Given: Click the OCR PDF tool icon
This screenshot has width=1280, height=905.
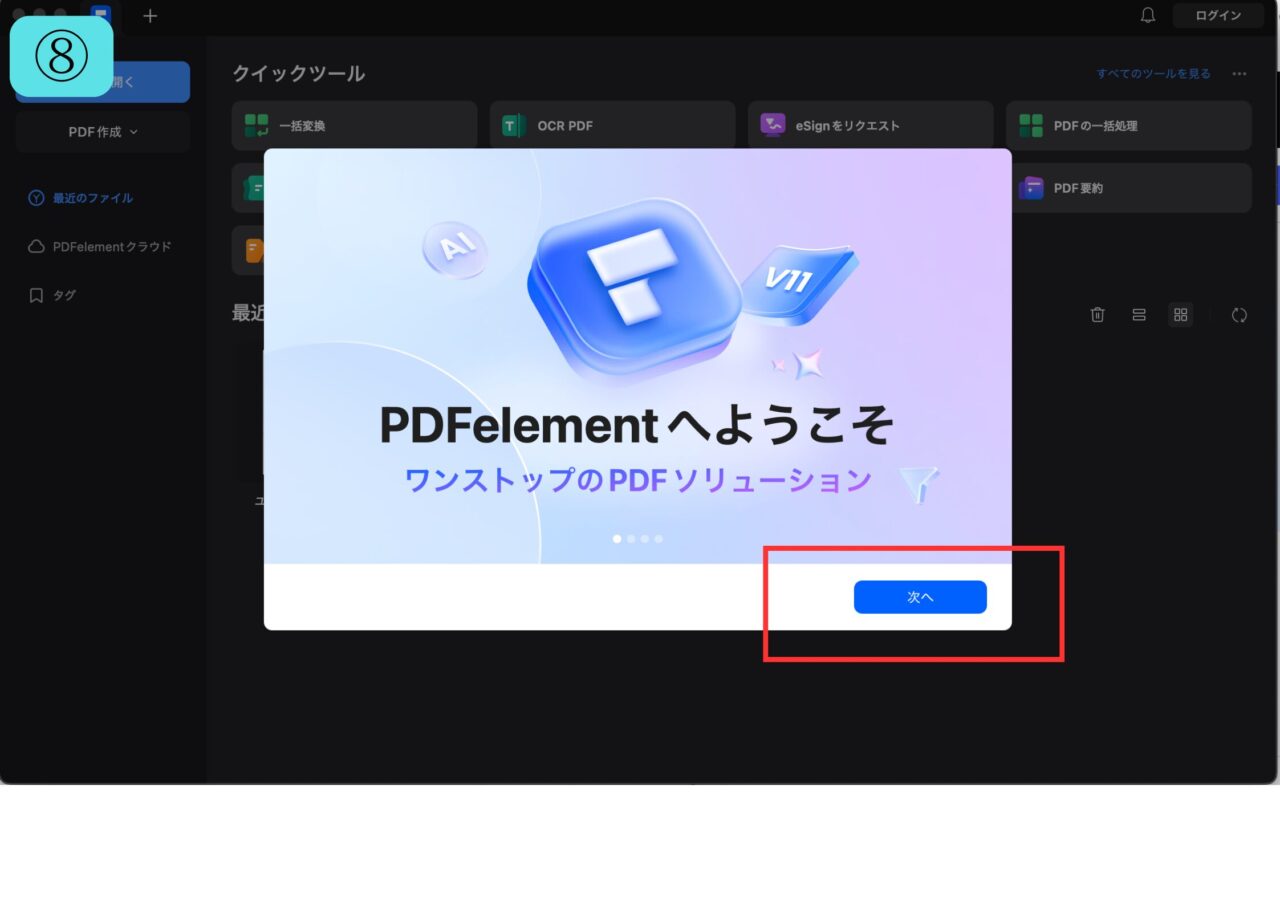Looking at the screenshot, I should (514, 126).
